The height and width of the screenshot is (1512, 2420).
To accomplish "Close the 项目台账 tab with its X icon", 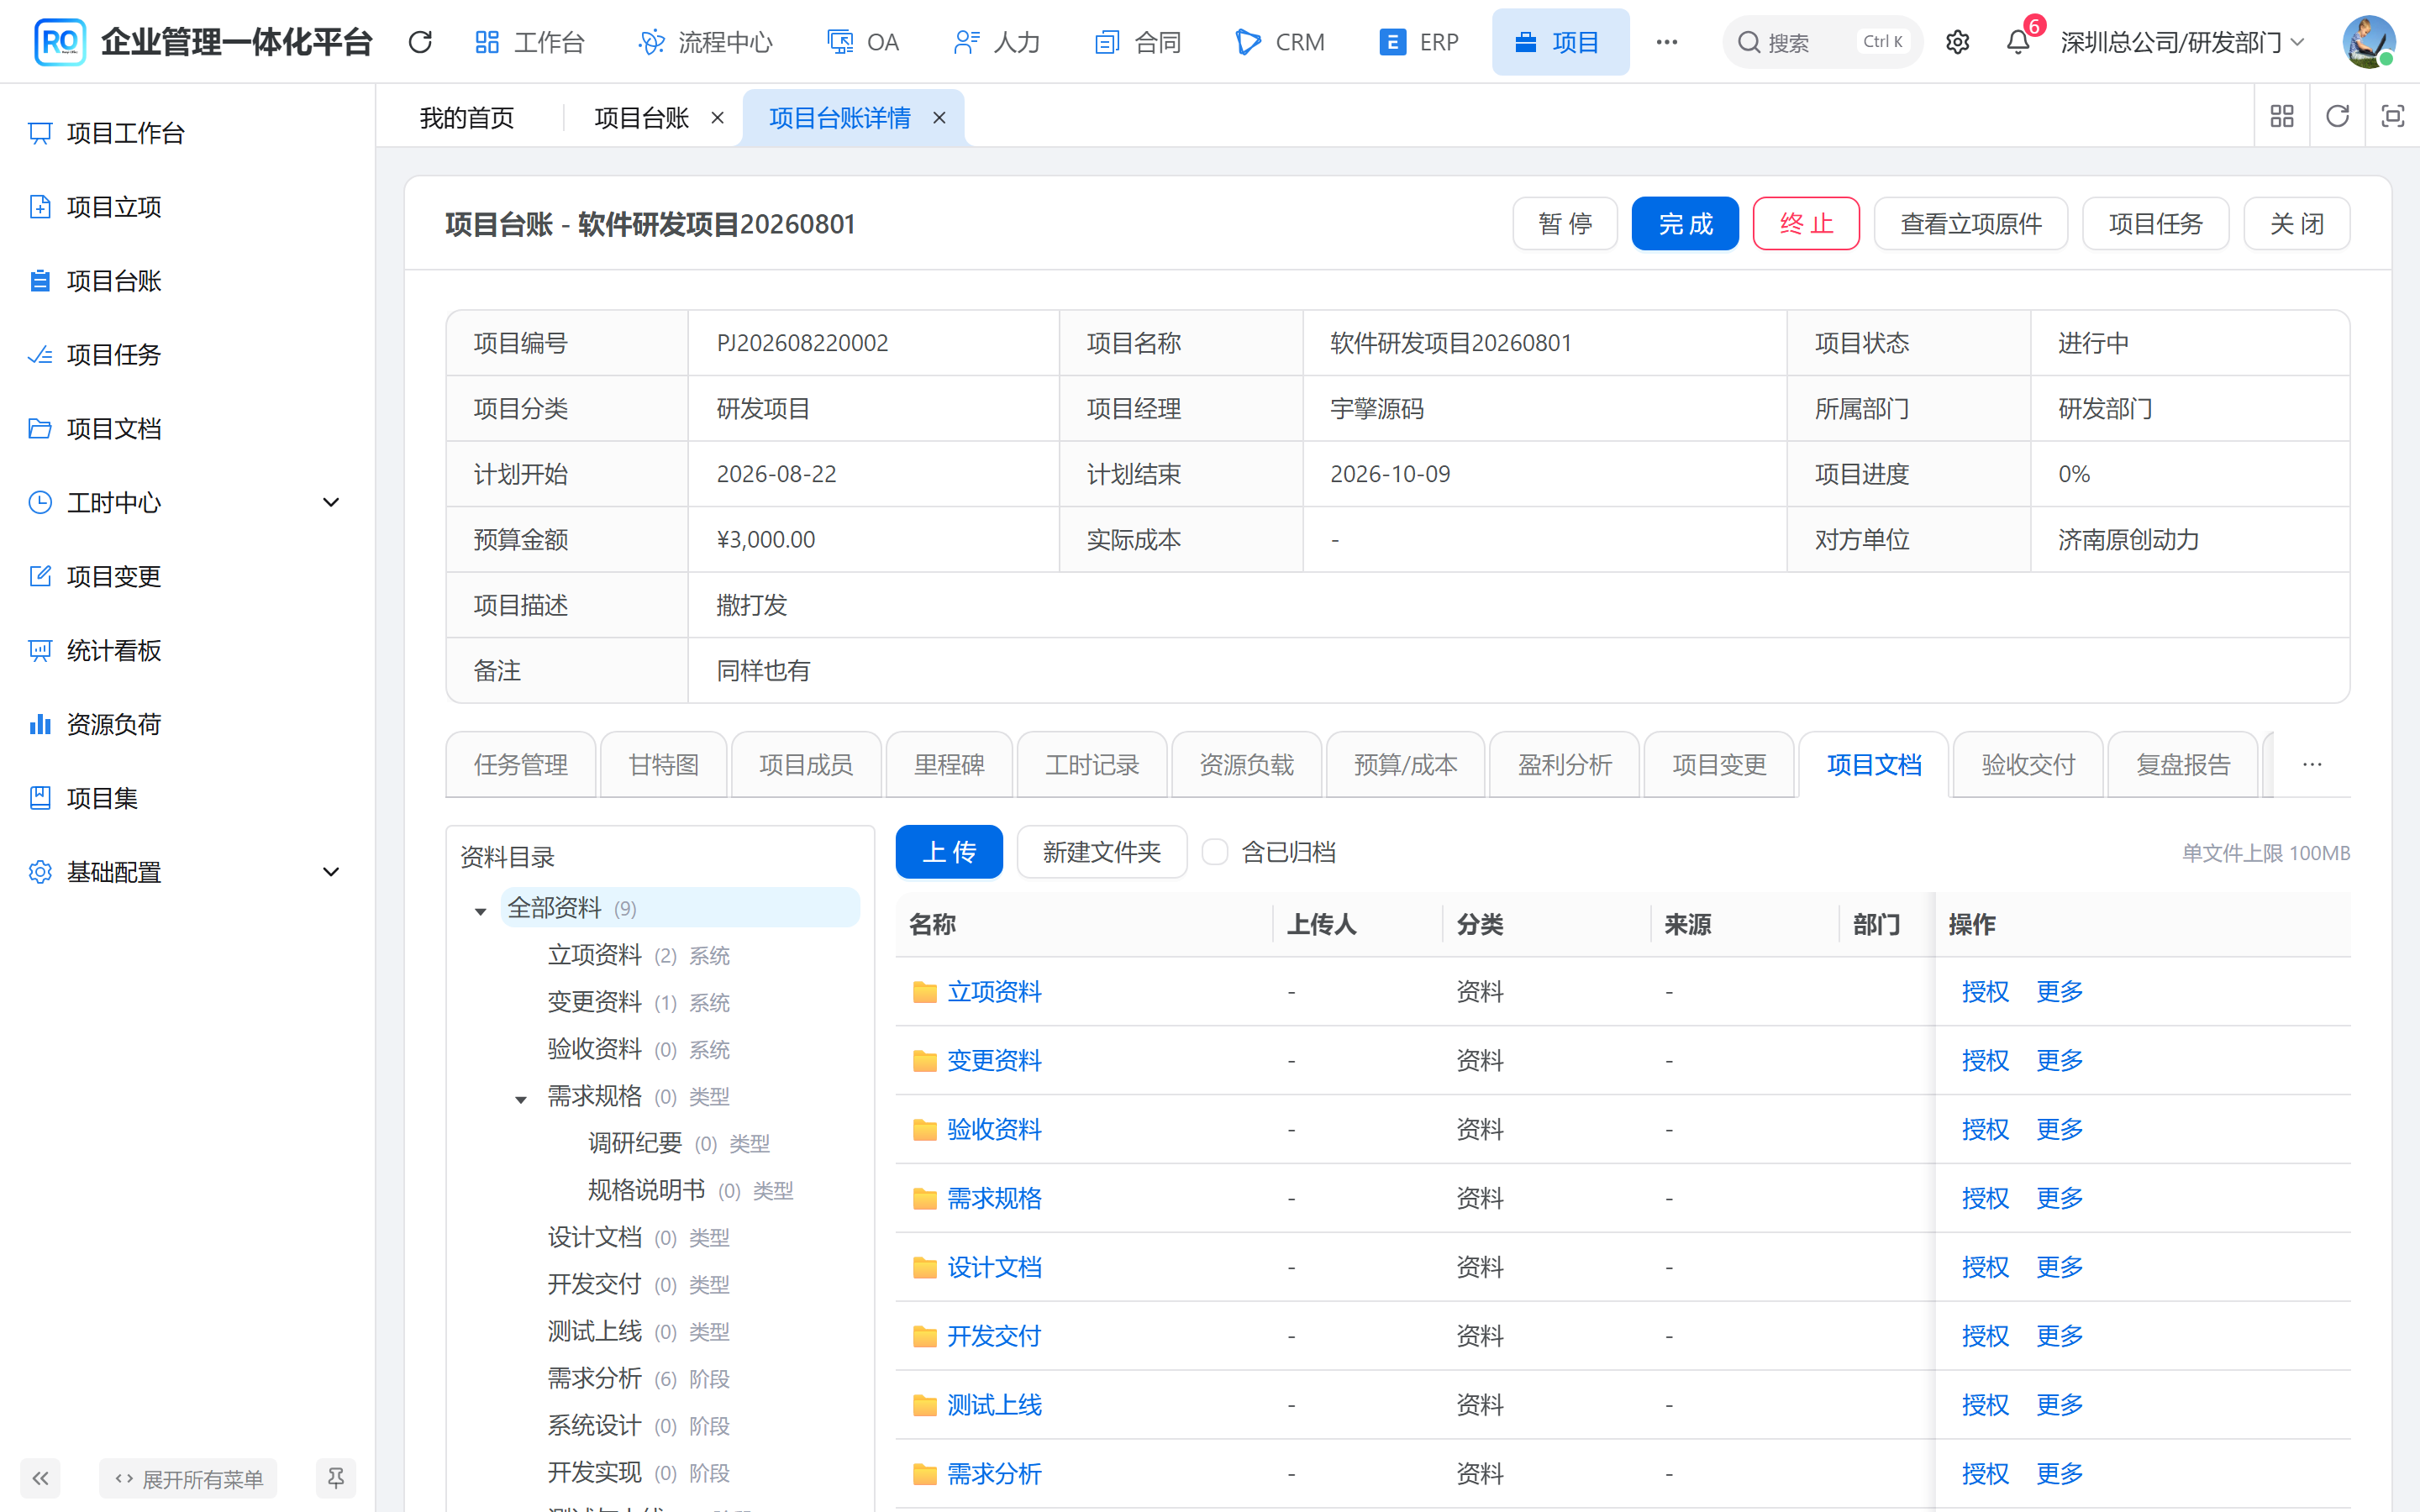I will [717, 118].
